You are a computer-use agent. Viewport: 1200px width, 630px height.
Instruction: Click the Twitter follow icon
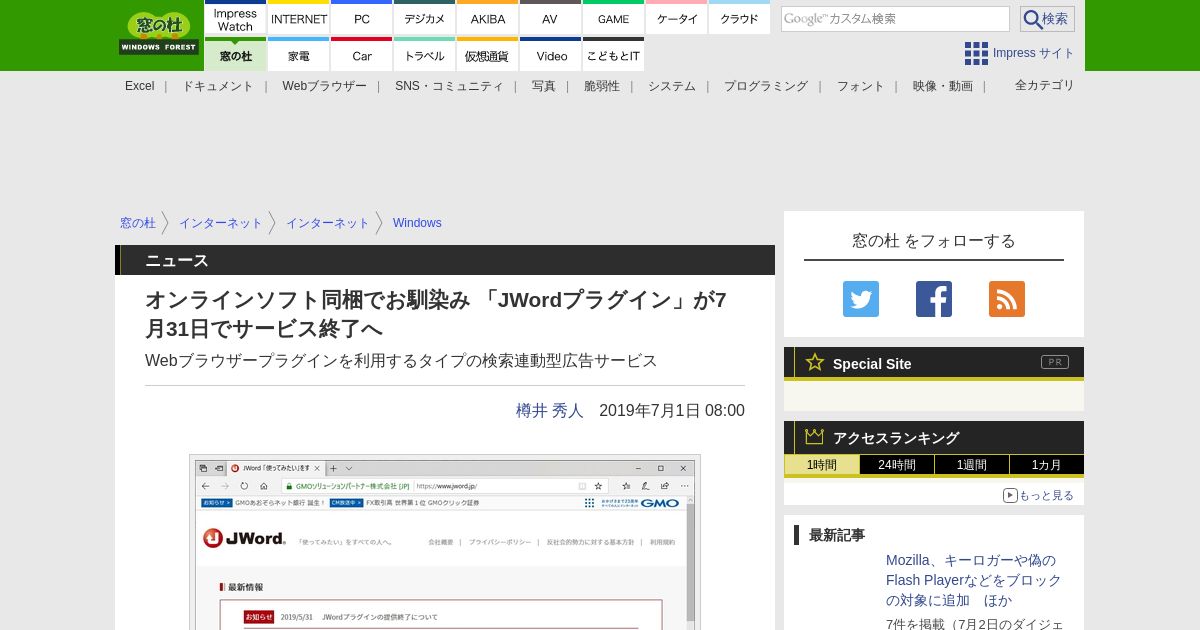[860, 299]
